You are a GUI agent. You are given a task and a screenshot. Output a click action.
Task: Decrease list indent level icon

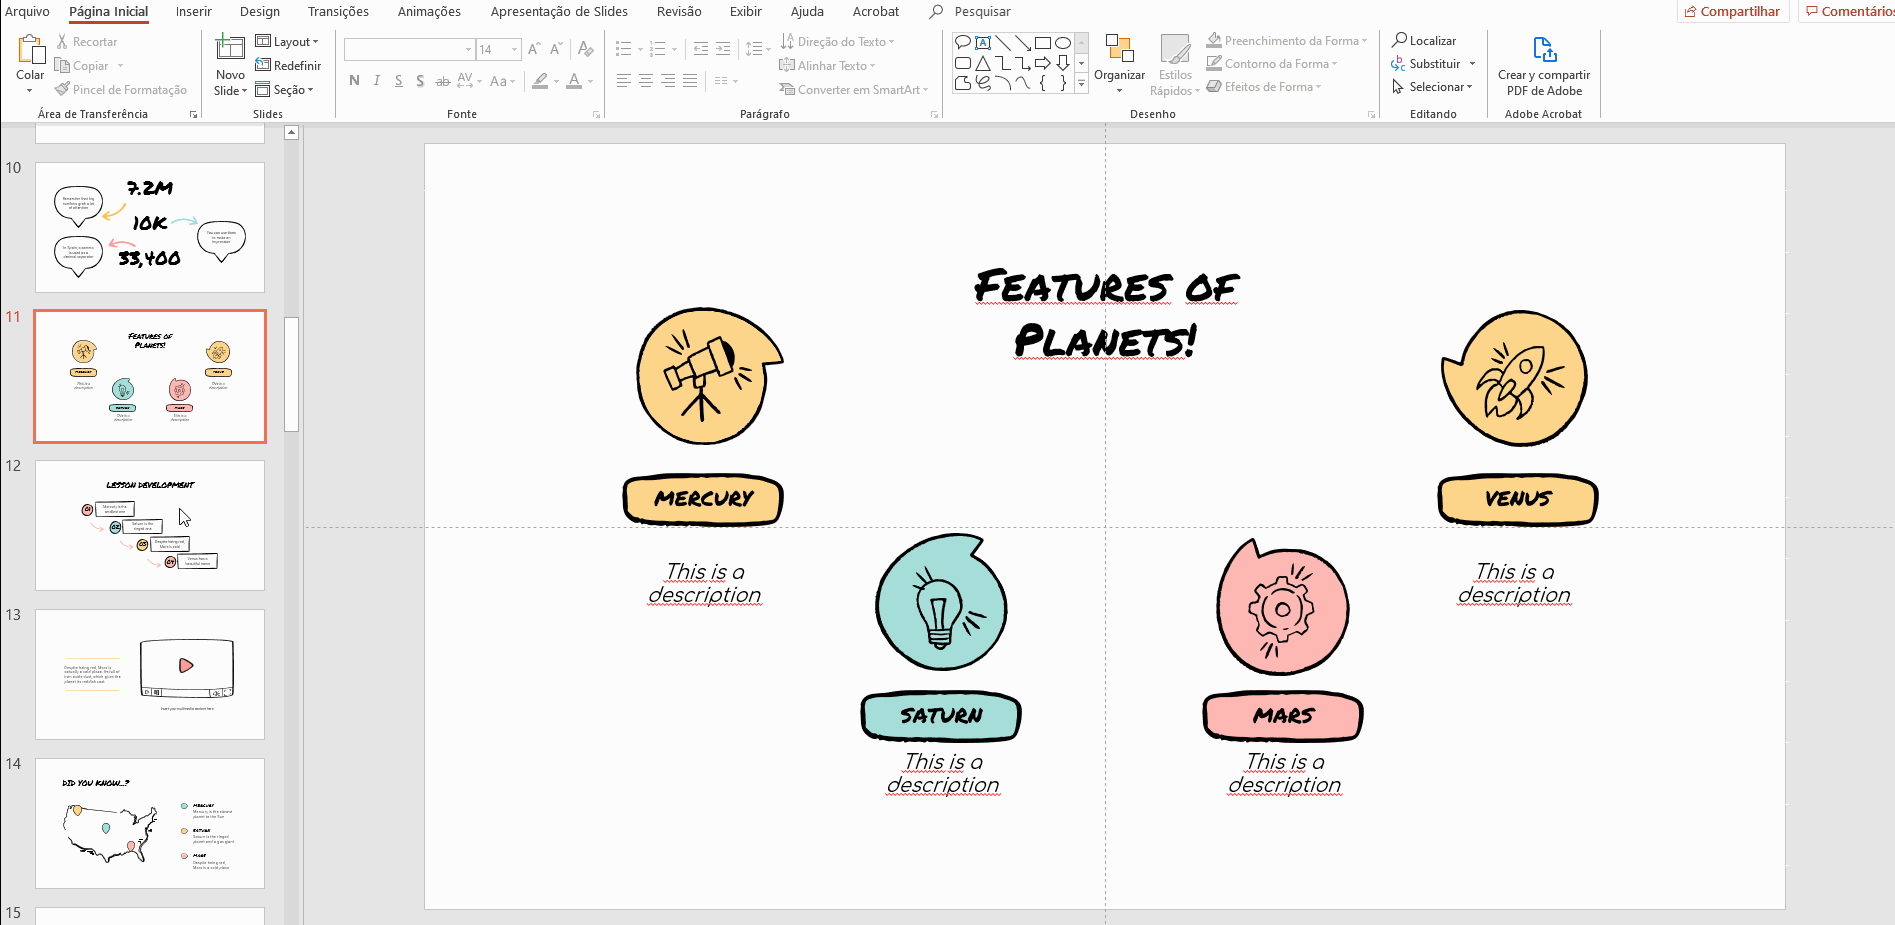pos(701,49)
